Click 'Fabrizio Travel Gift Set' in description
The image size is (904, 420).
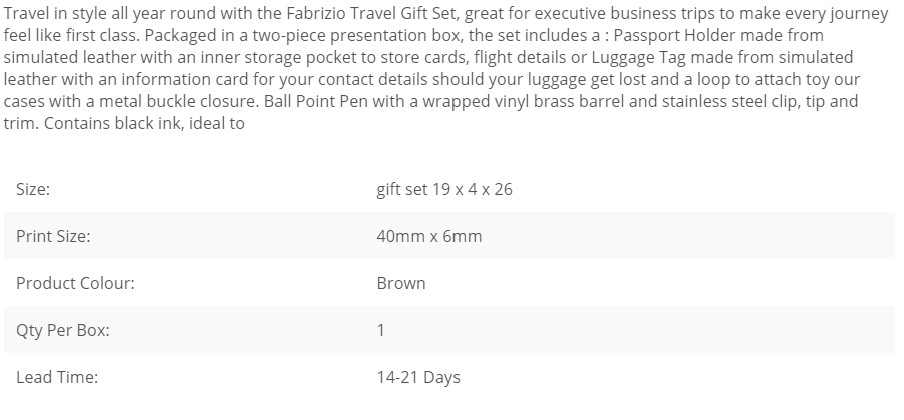coord(372,13)
